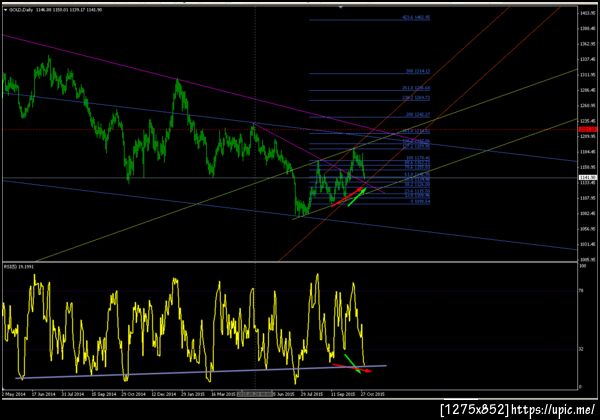Click the 27 Oct 2015 date label
600x420 pixels.
pos(372,394)
